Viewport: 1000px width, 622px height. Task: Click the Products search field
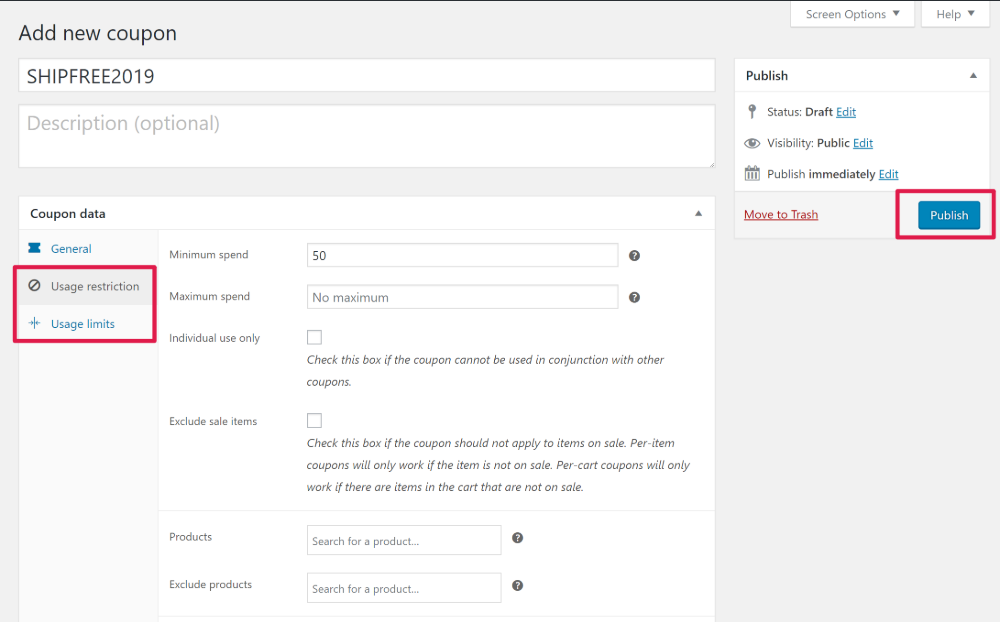click(404, 540)
